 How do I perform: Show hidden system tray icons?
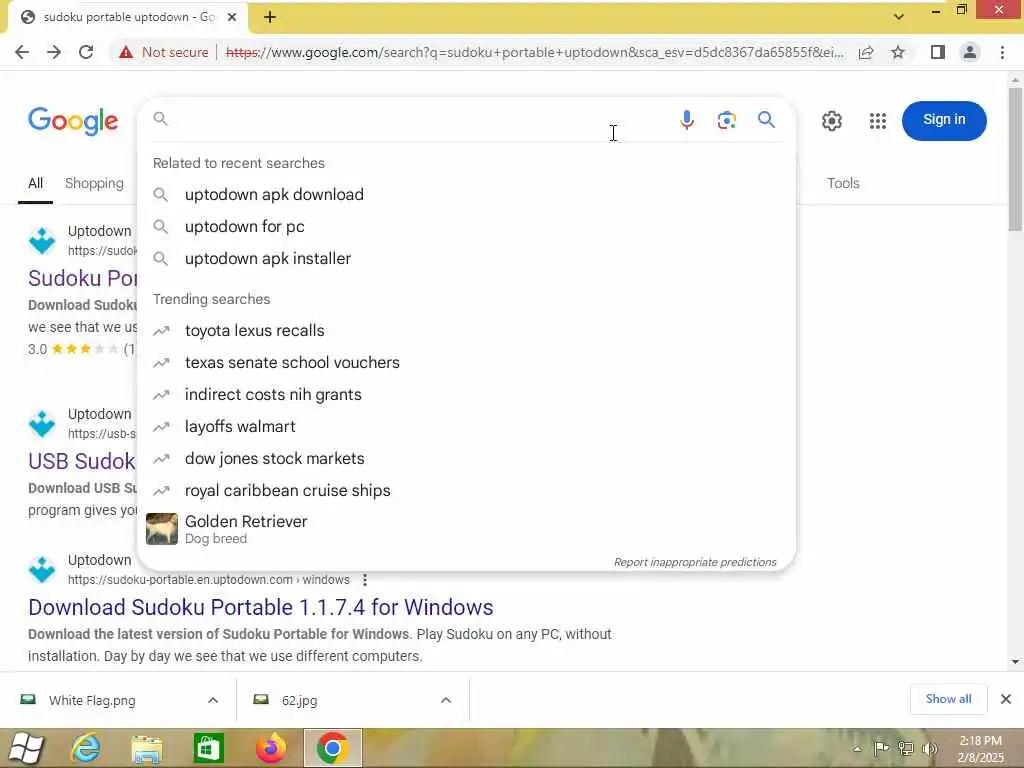(857, 749)
